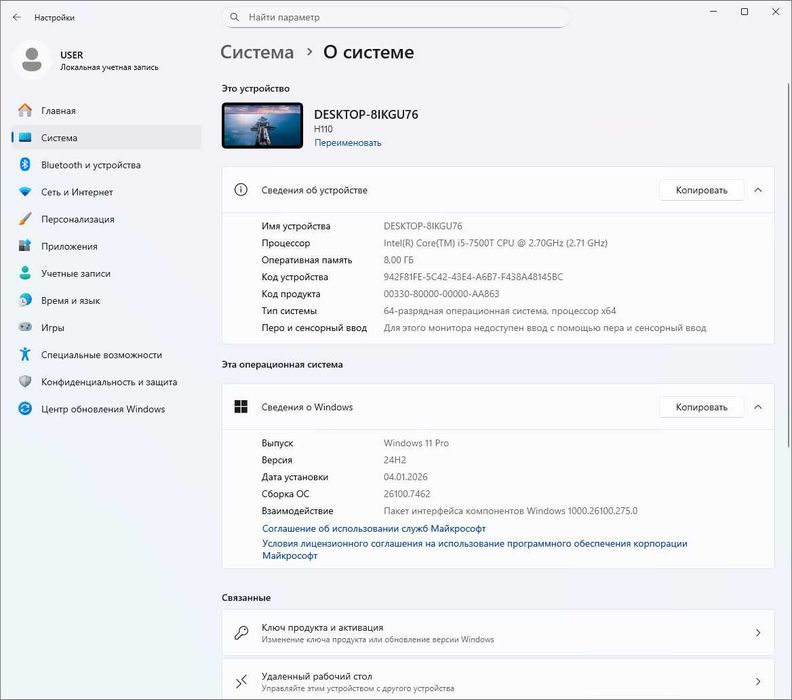Click the network Wi-Fi icon
792x700 pixels.
click(25, 192)
